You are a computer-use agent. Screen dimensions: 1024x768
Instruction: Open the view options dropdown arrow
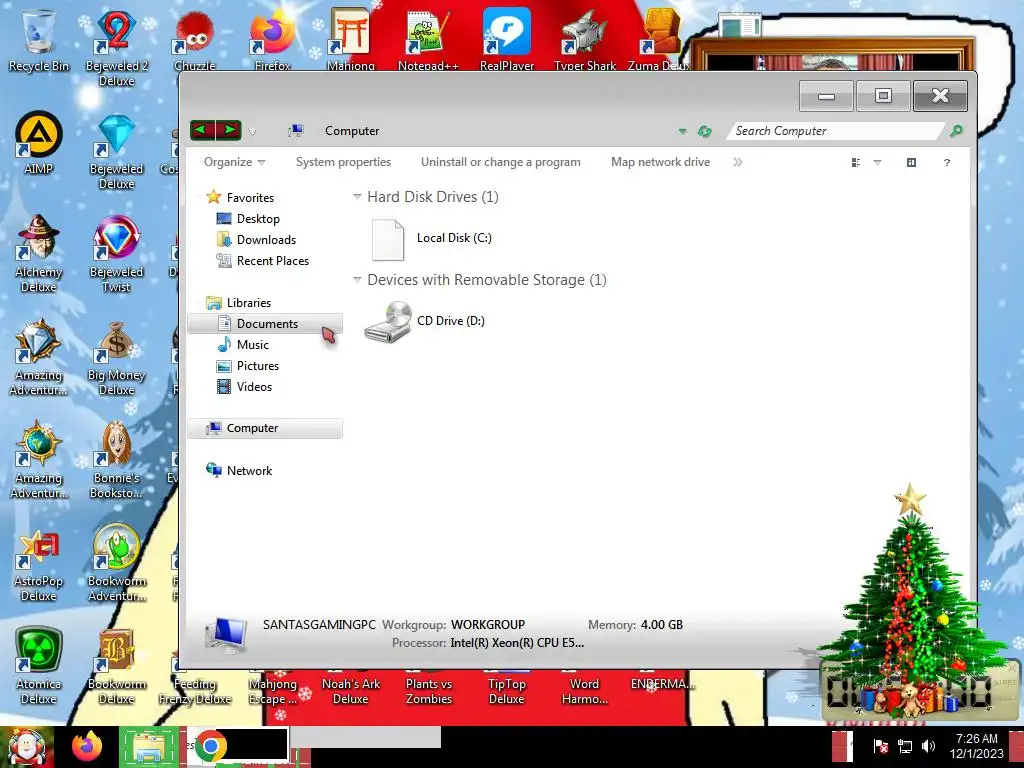click(x=877, y=163)
